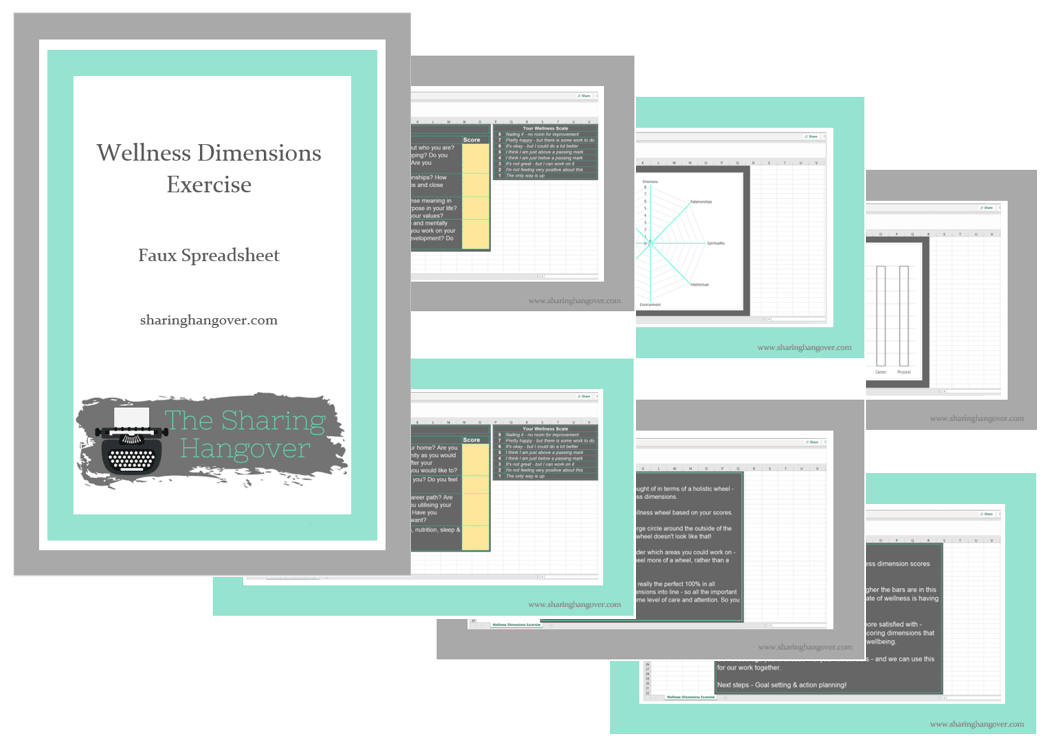This screenshot has width=1050, height=749.
Task: Select "Next steps - Goal setting & action planning!" text
Action: pyautogui.click(x=781, y=685)
